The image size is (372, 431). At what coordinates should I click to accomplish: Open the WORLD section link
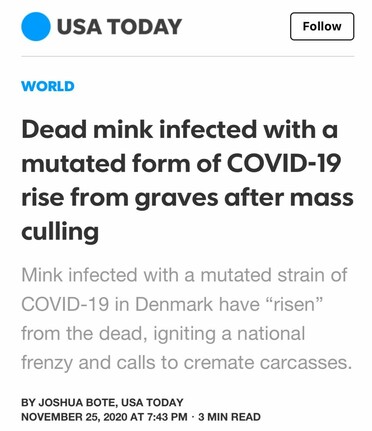click(x=48, y=86)
